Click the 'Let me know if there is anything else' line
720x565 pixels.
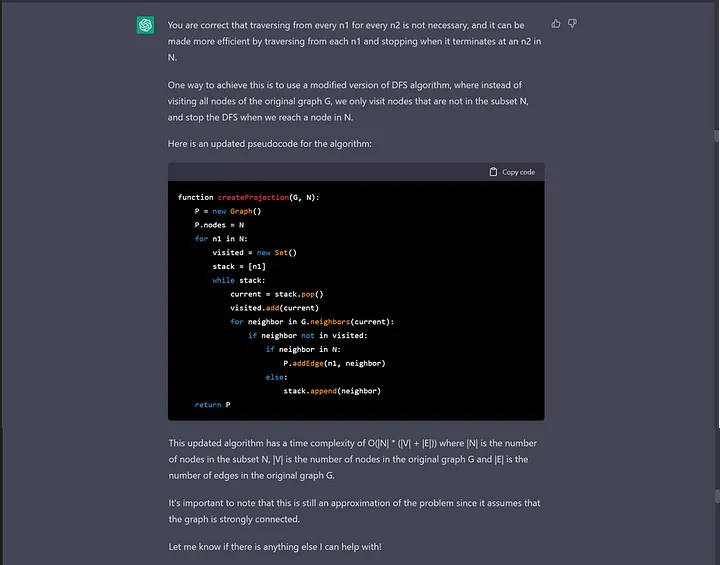(x=275, y=547)
